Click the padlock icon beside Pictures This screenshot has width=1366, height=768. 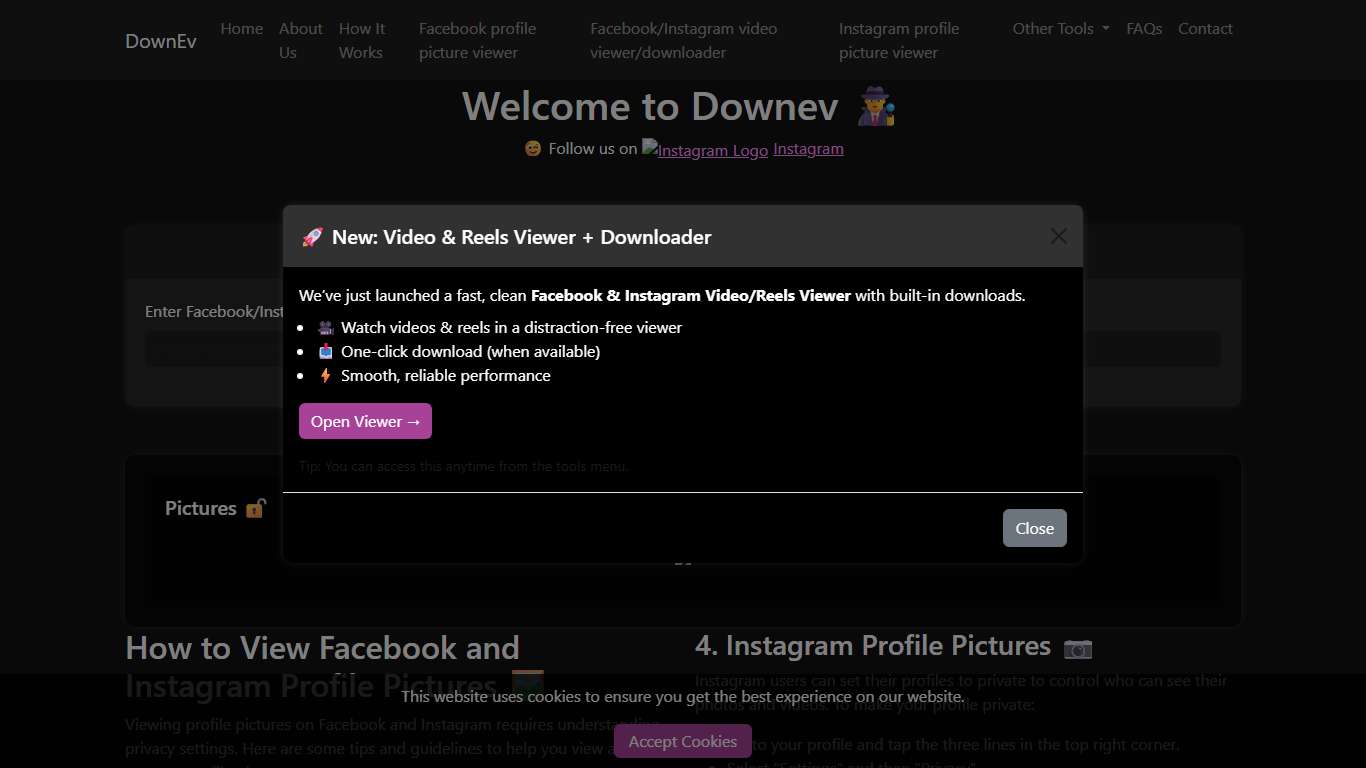pyautogui.click(x=257, y=507)
